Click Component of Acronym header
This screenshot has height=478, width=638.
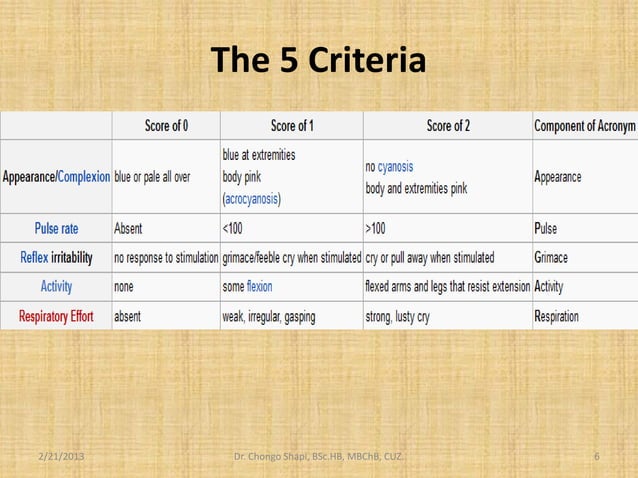pos(586,126)
